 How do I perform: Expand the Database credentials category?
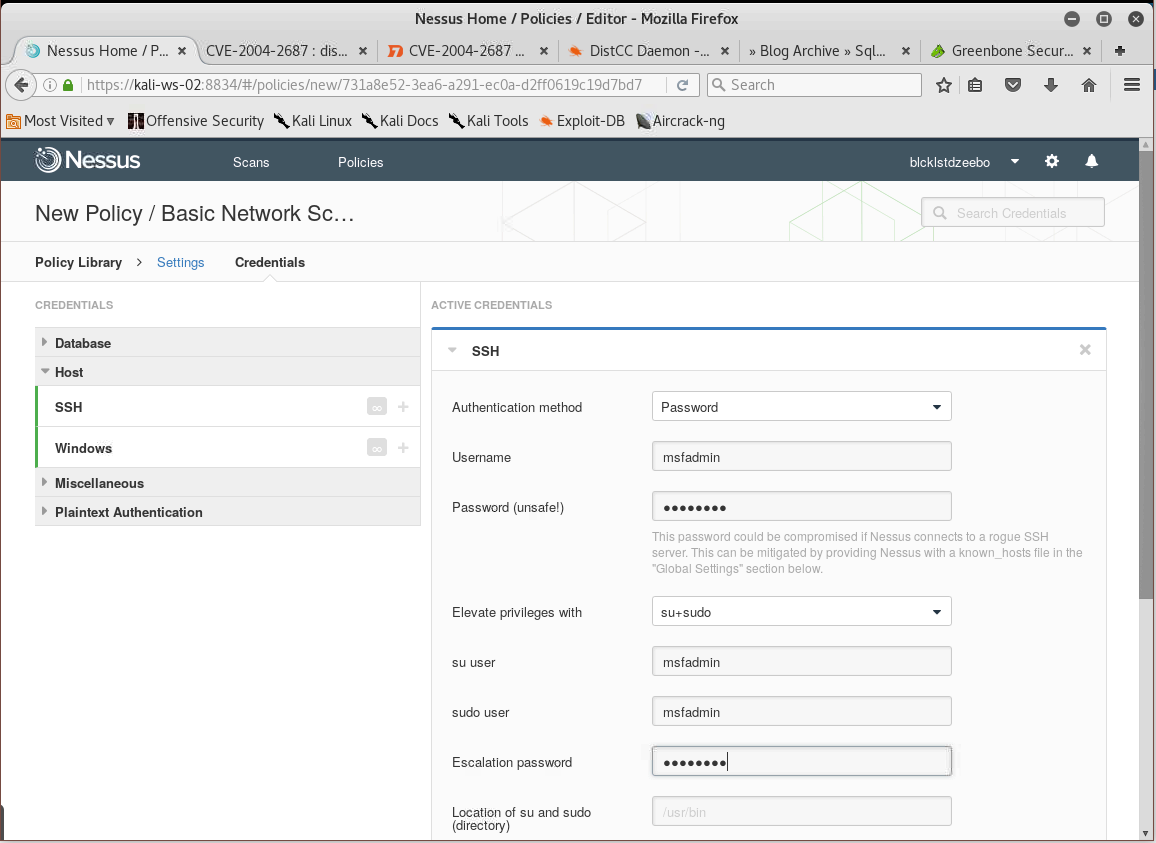pos(82,343)
